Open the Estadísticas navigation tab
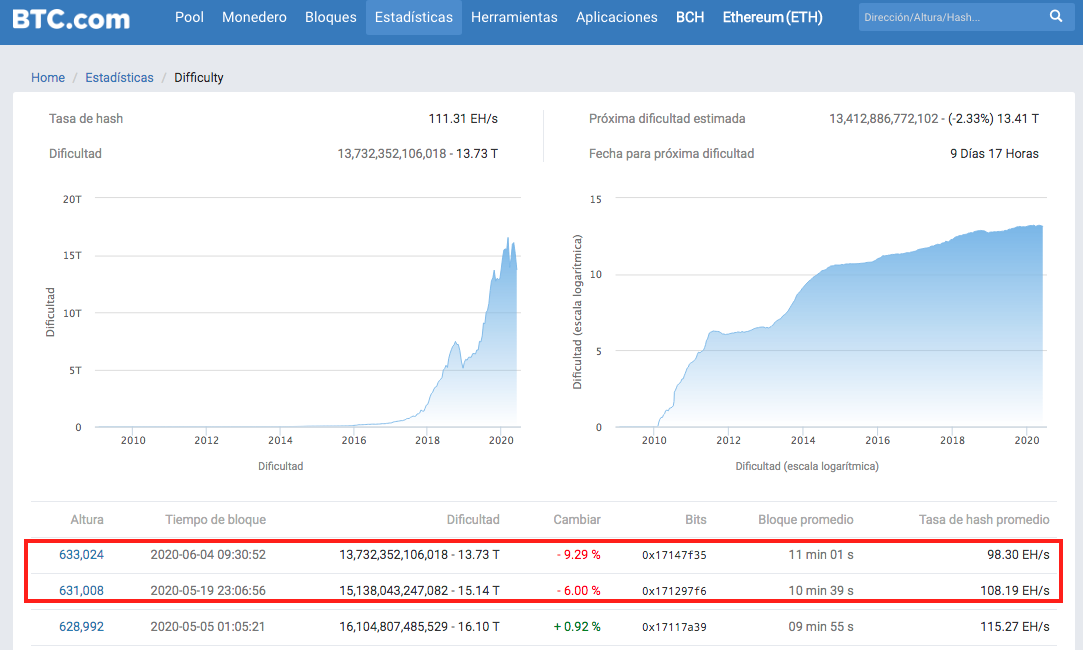The height and width of the screenshot is (650, 1083). coord(414,17)
